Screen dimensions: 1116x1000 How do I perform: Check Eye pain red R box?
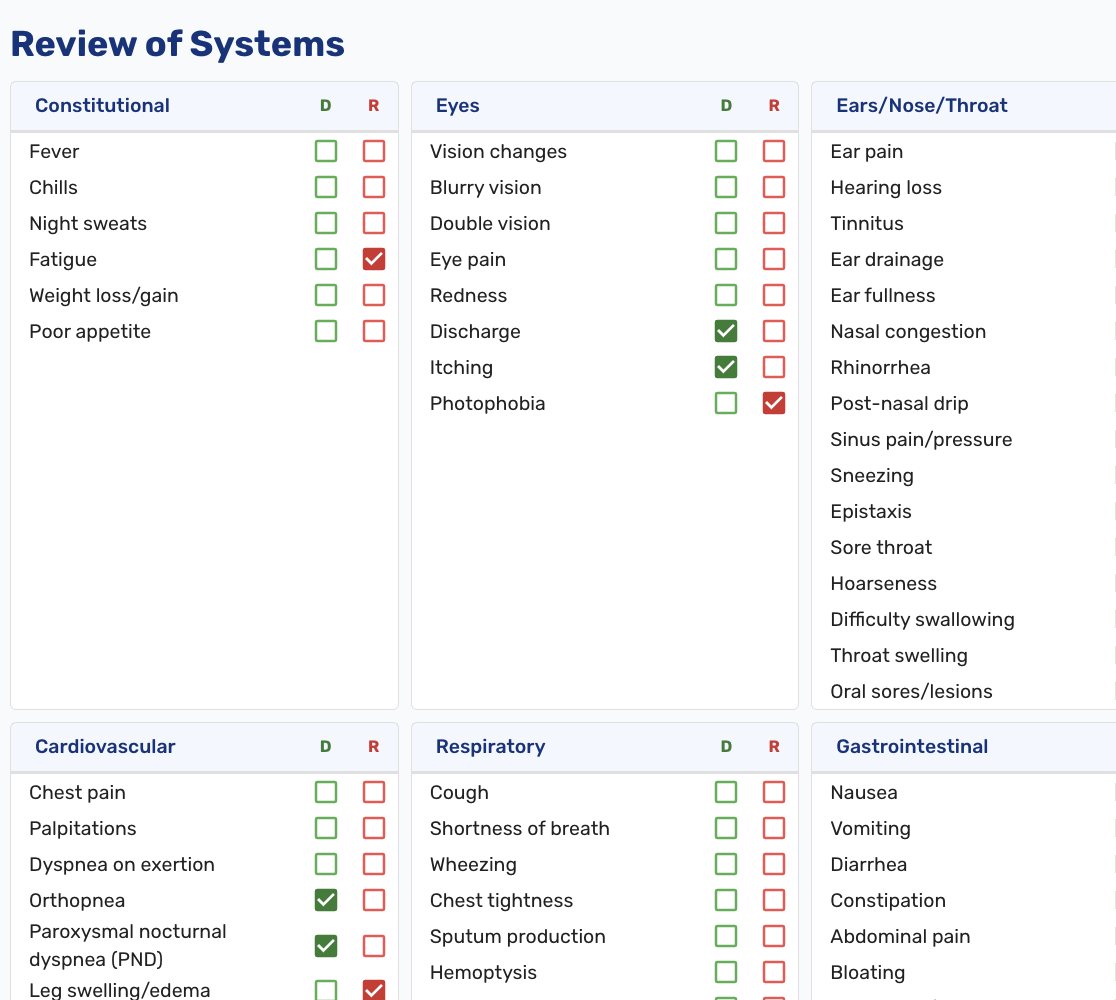[774, 259]
